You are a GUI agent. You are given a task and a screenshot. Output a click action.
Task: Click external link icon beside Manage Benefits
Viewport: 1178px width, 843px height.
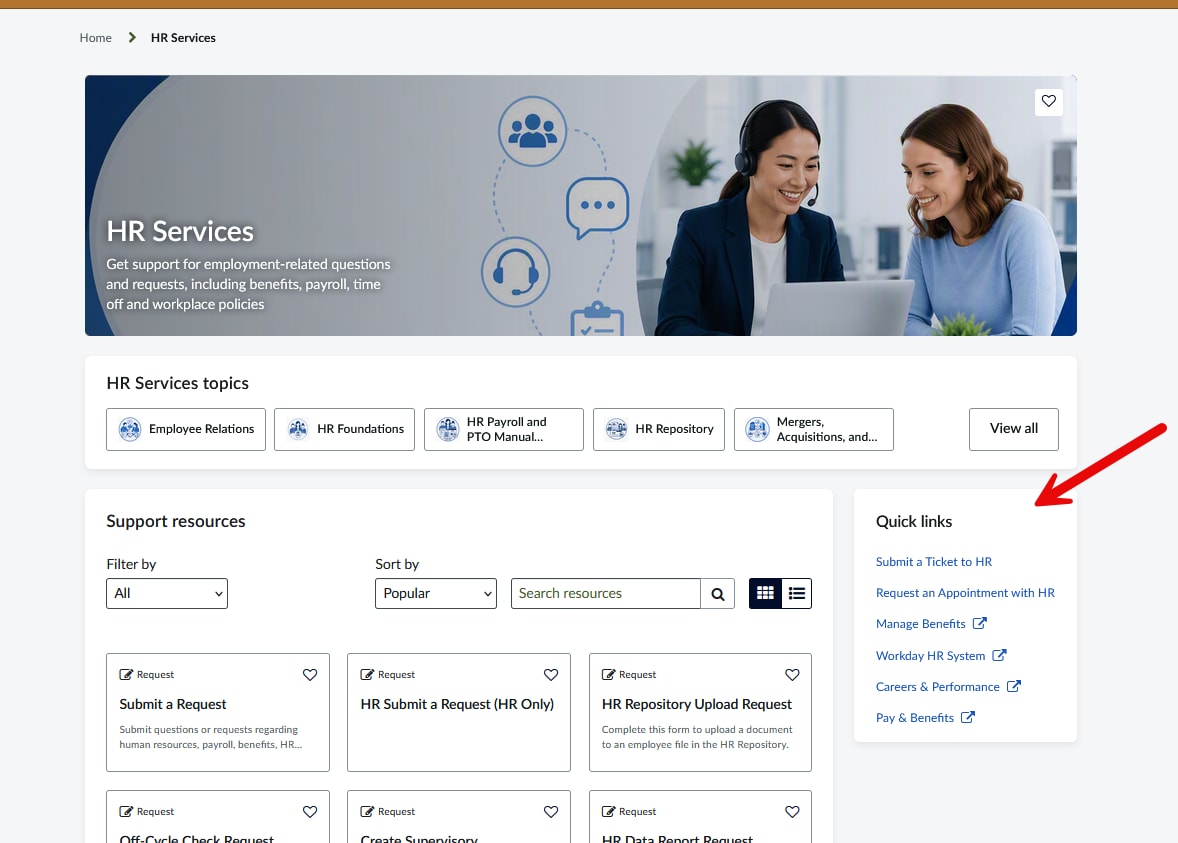coord(980,623)
